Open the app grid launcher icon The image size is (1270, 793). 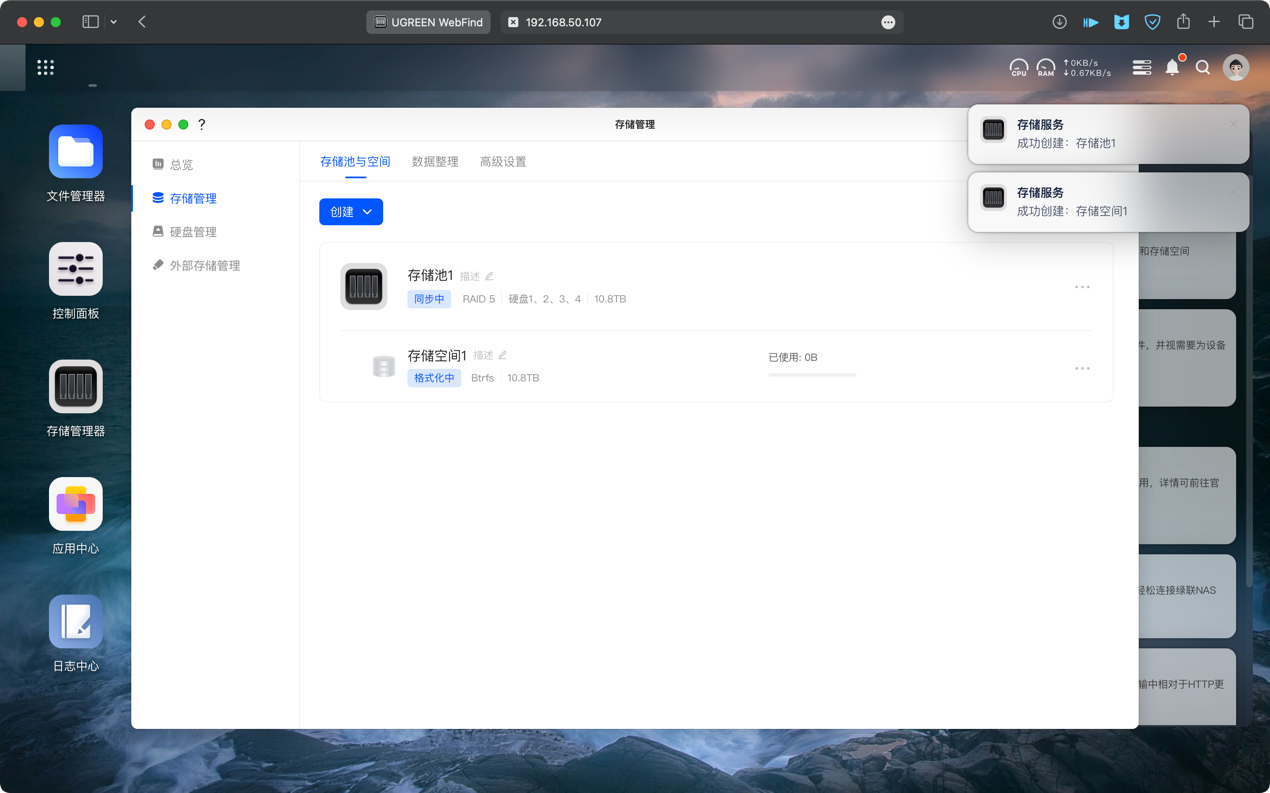pyautogui.click(x=46, y=67)
